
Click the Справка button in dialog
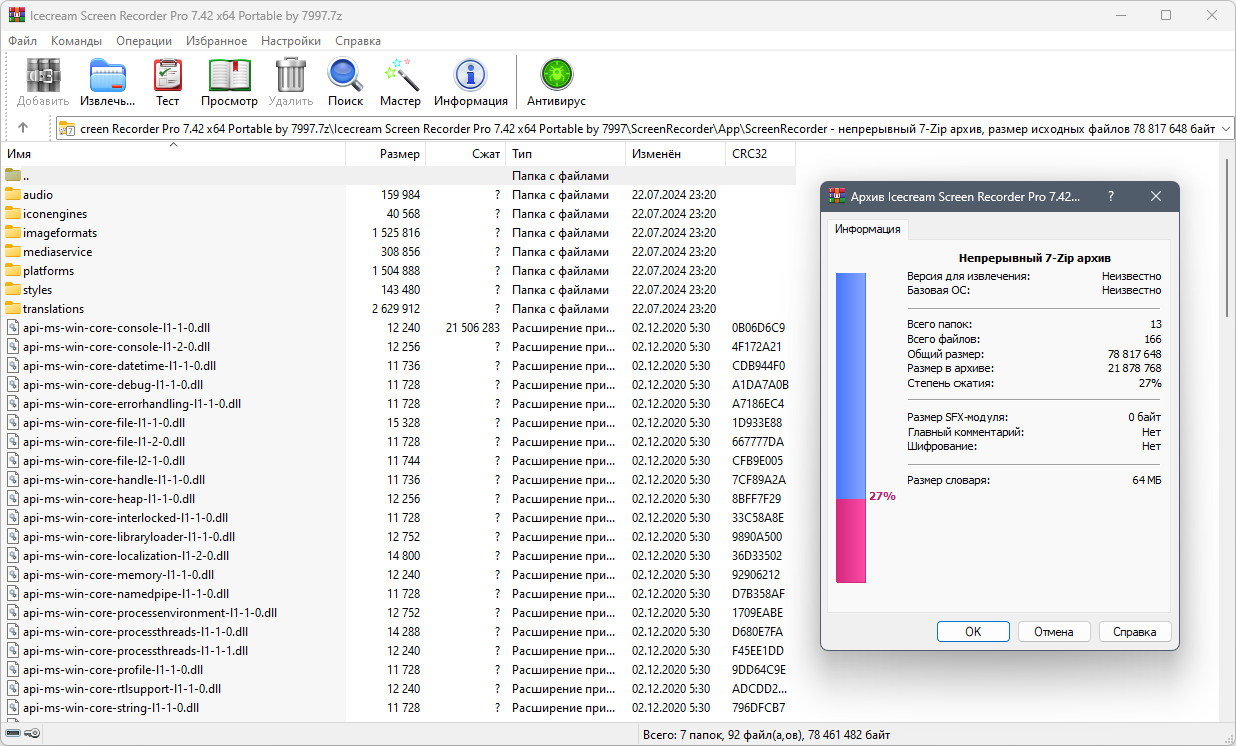click(x=1135, y=631)
